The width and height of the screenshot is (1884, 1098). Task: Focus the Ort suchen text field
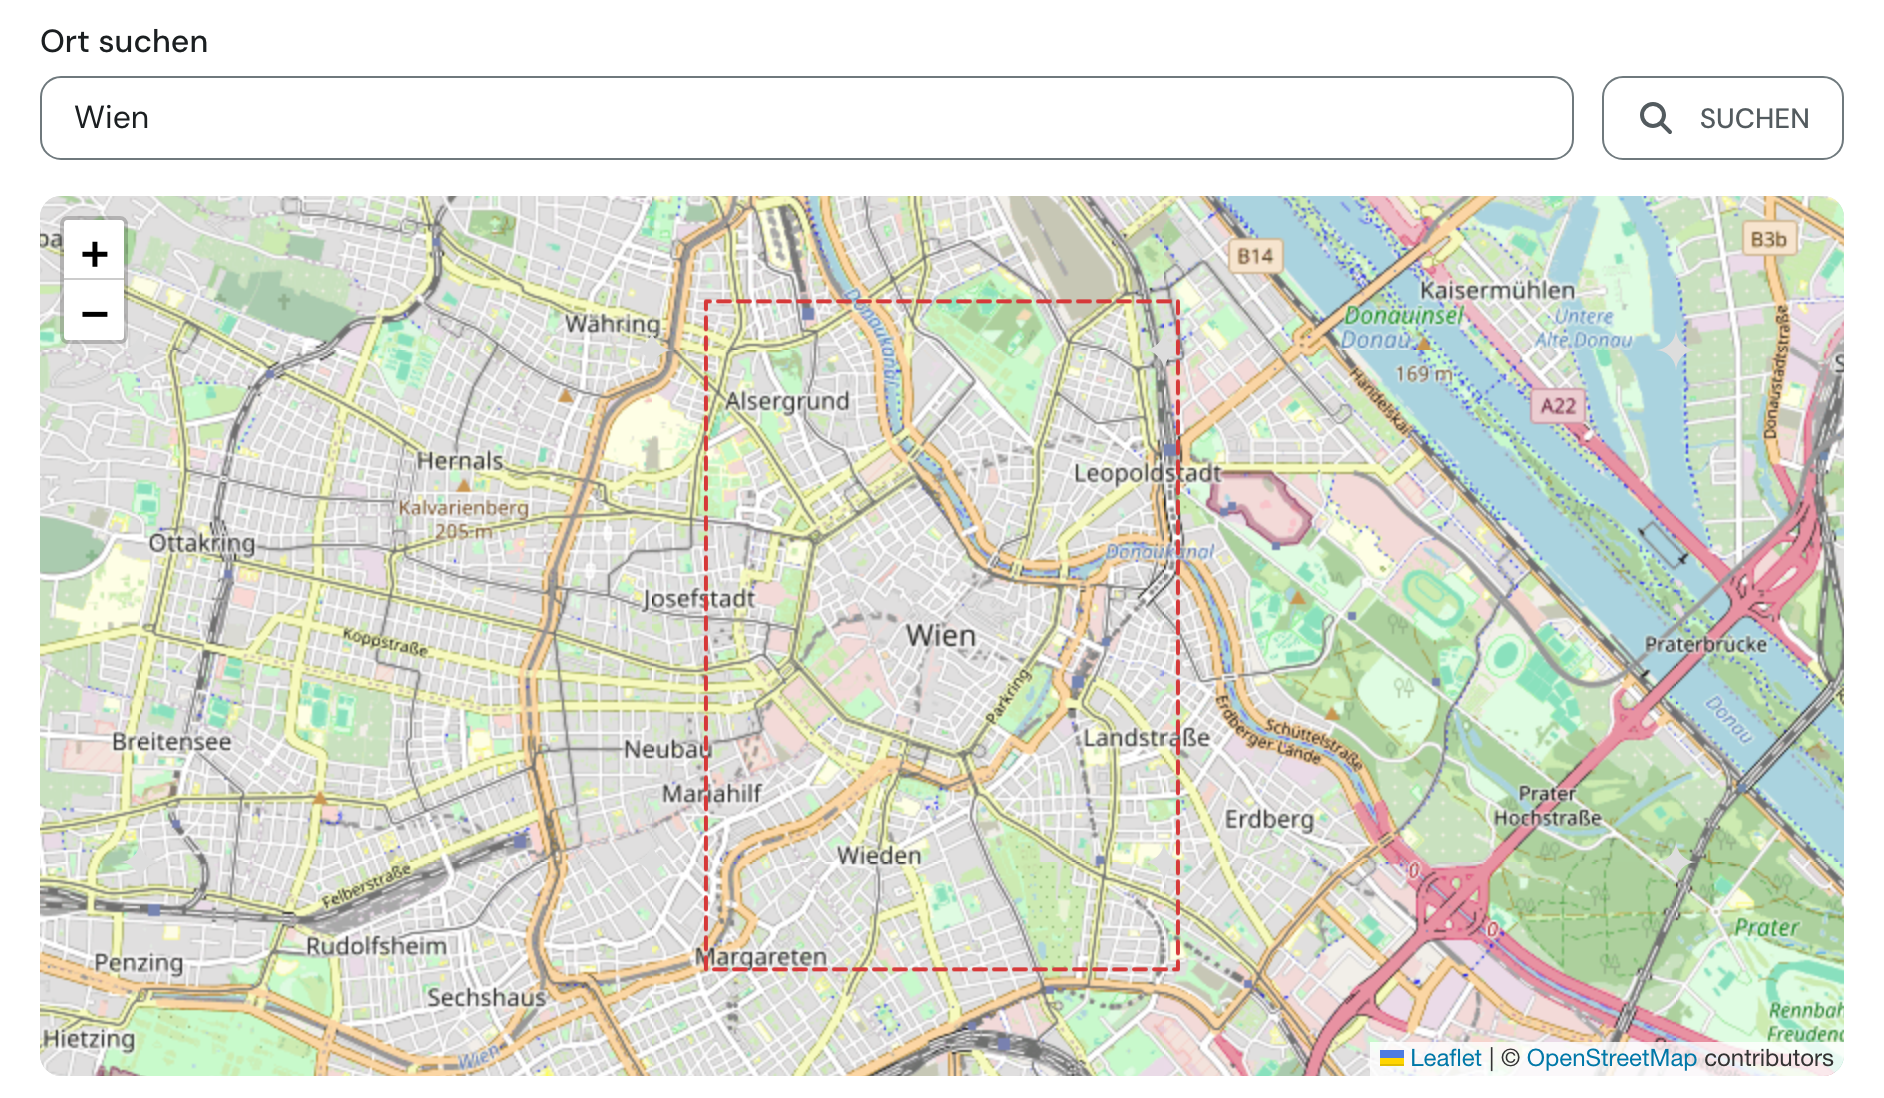pos(806,118)
